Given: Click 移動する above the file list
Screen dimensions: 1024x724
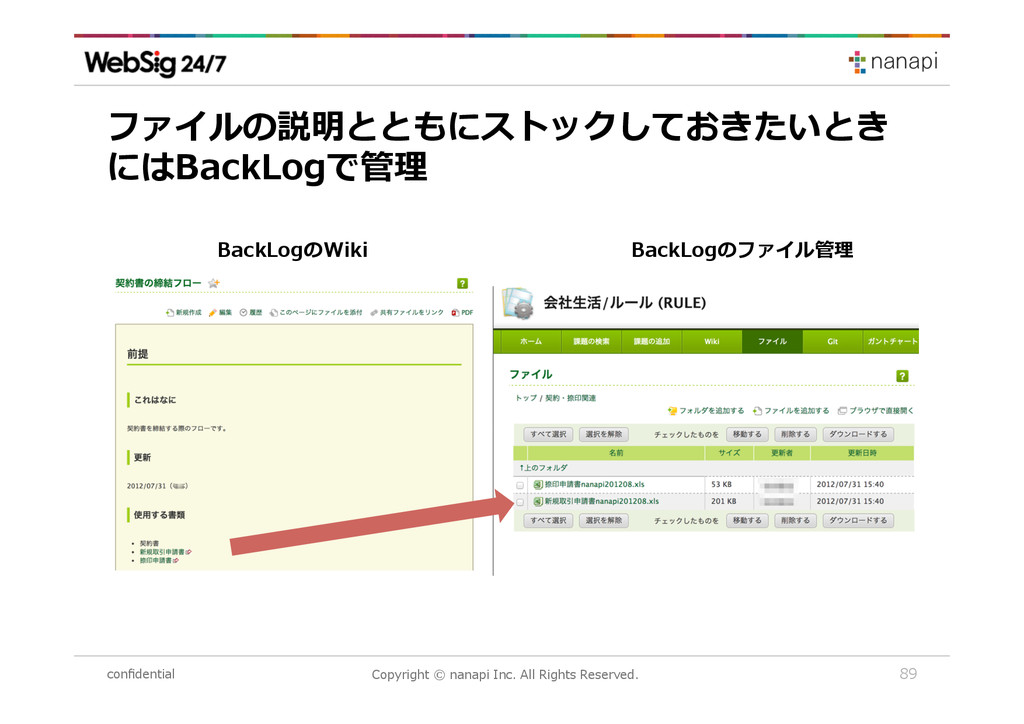Looking at the screenshot, I should 747,434.
